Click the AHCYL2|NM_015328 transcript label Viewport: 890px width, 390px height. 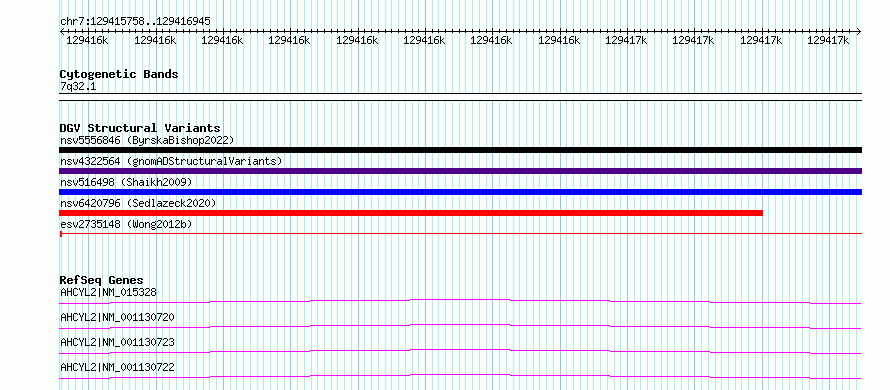point(108,292)
